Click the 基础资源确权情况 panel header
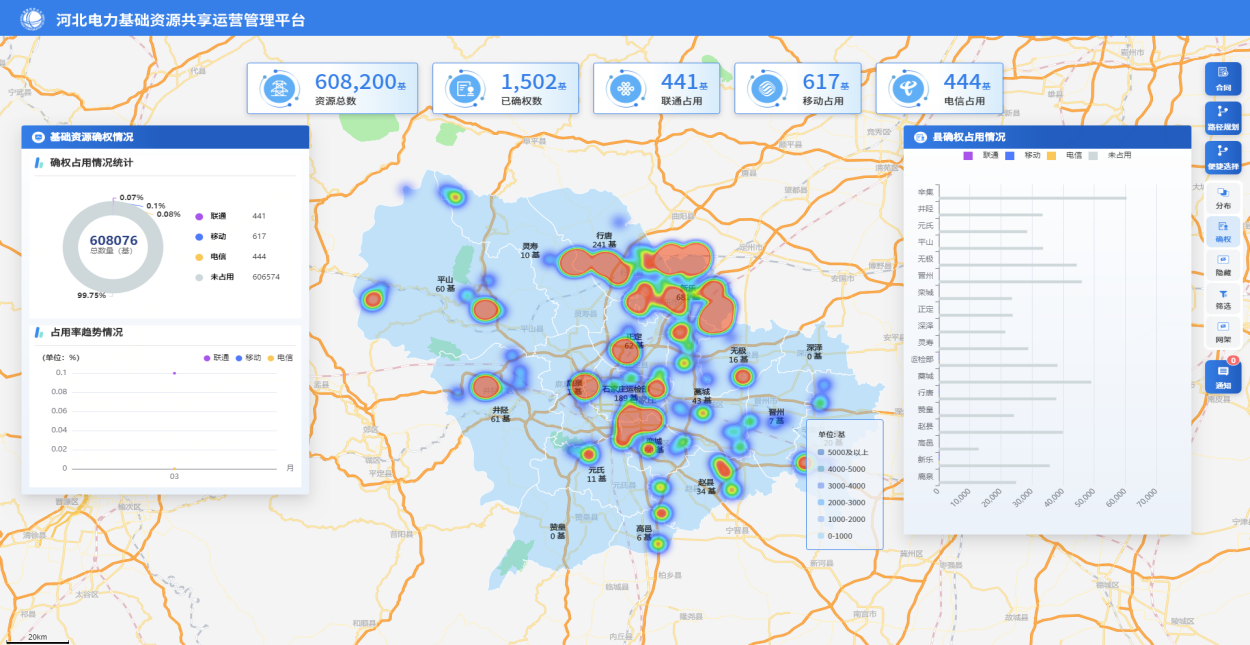 [x=165, y=137]
